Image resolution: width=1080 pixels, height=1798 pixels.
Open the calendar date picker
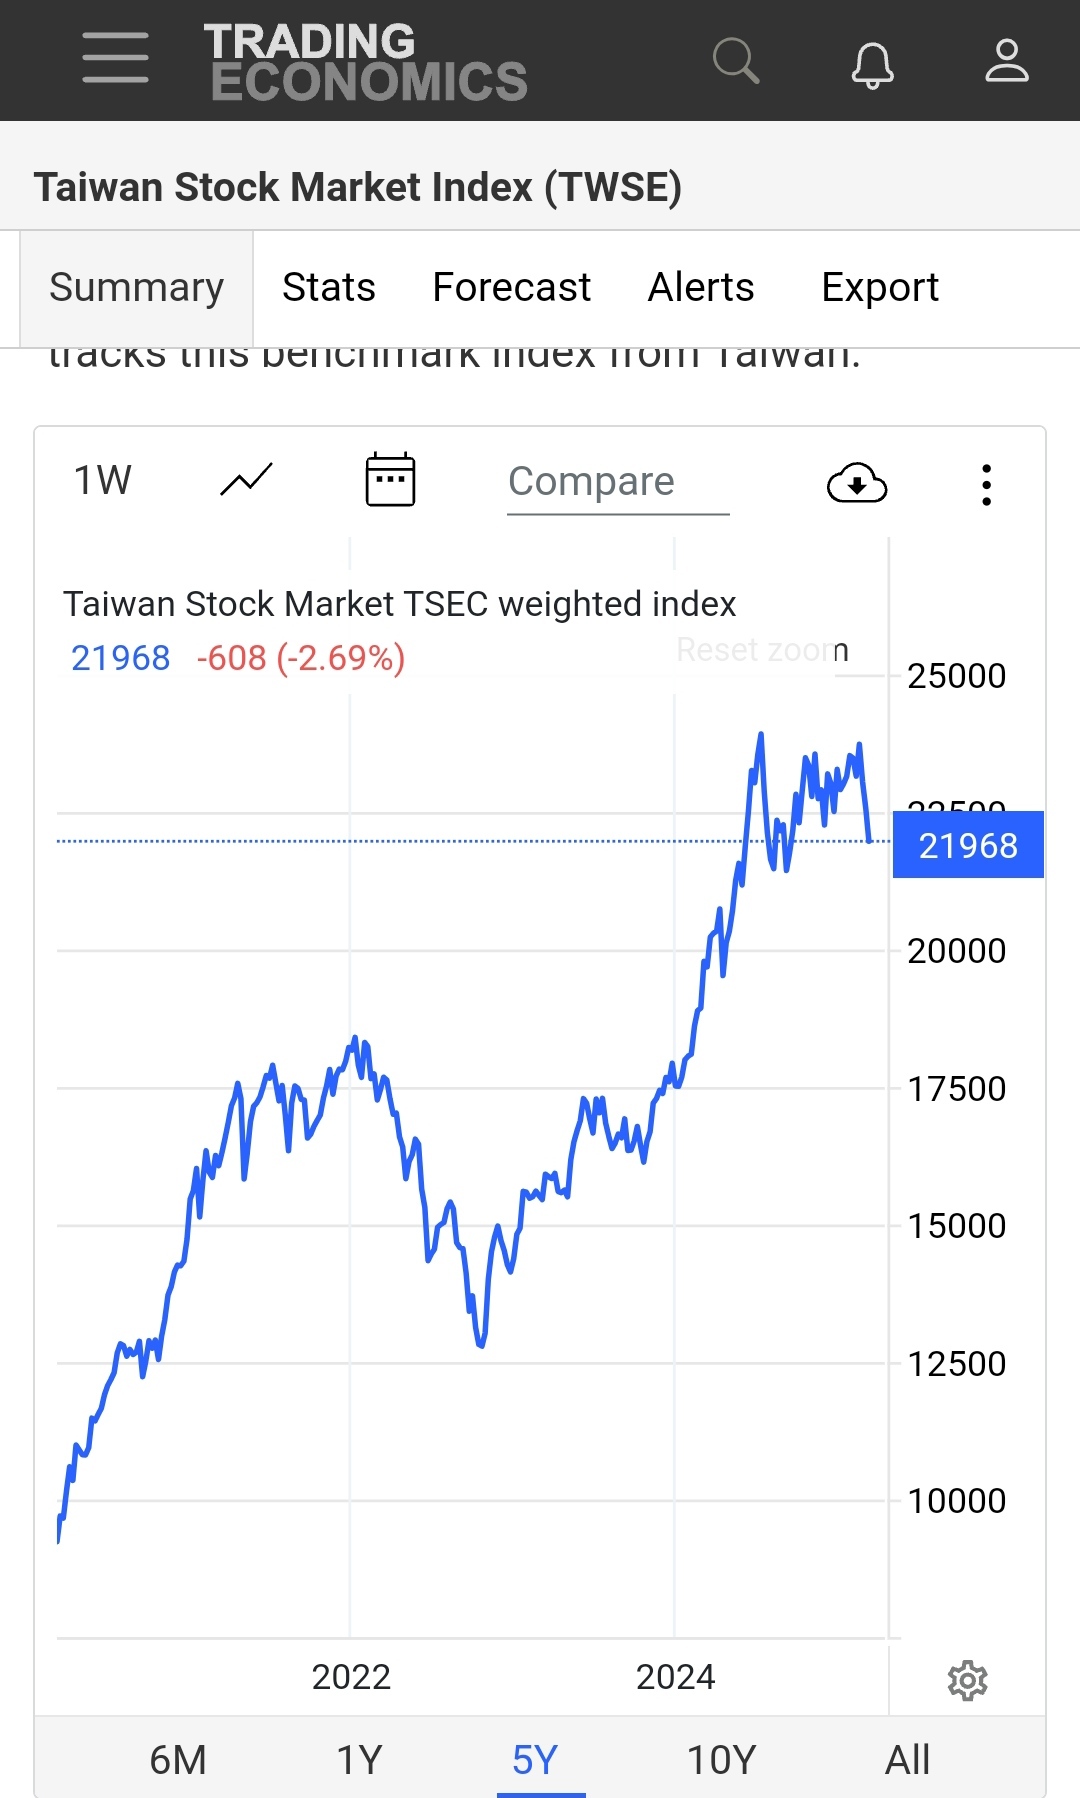390,480
